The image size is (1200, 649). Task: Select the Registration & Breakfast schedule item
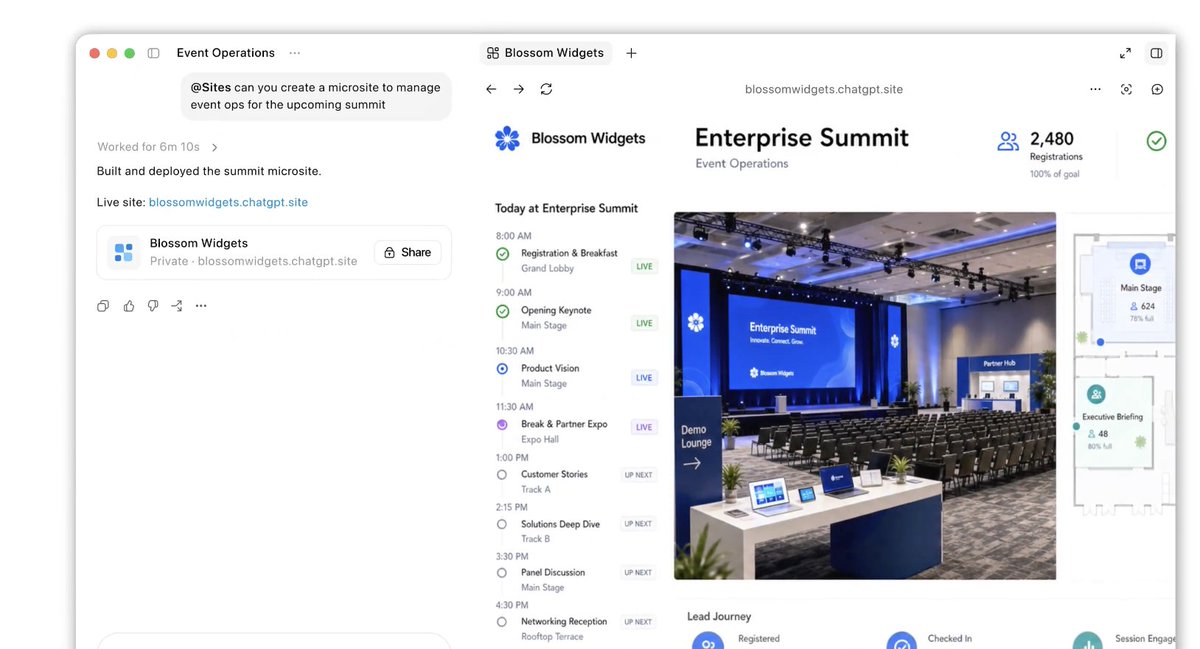coord(576,260)
